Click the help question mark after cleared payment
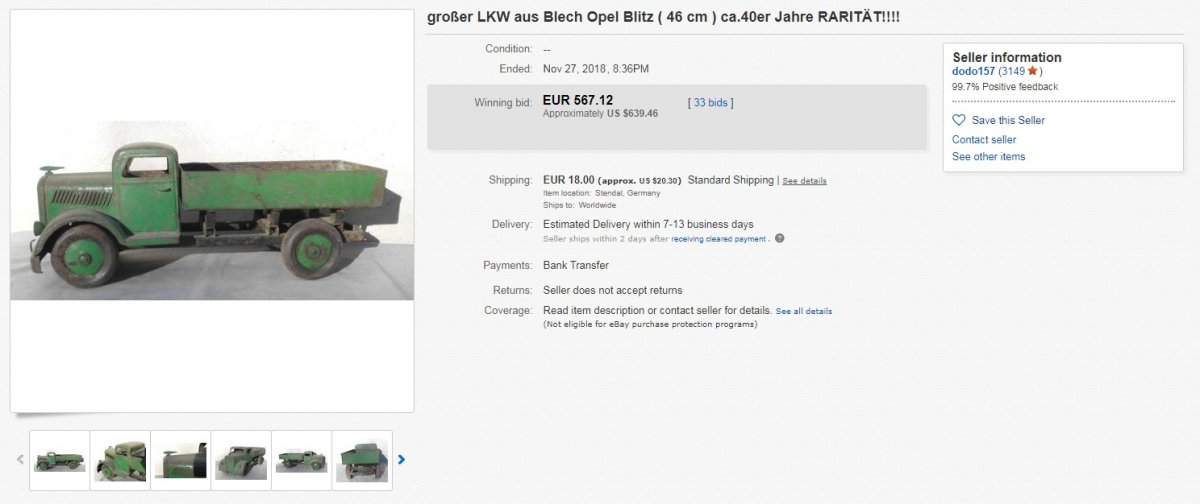The width and height of the screenshot is (1200, 504). point(779,238)
